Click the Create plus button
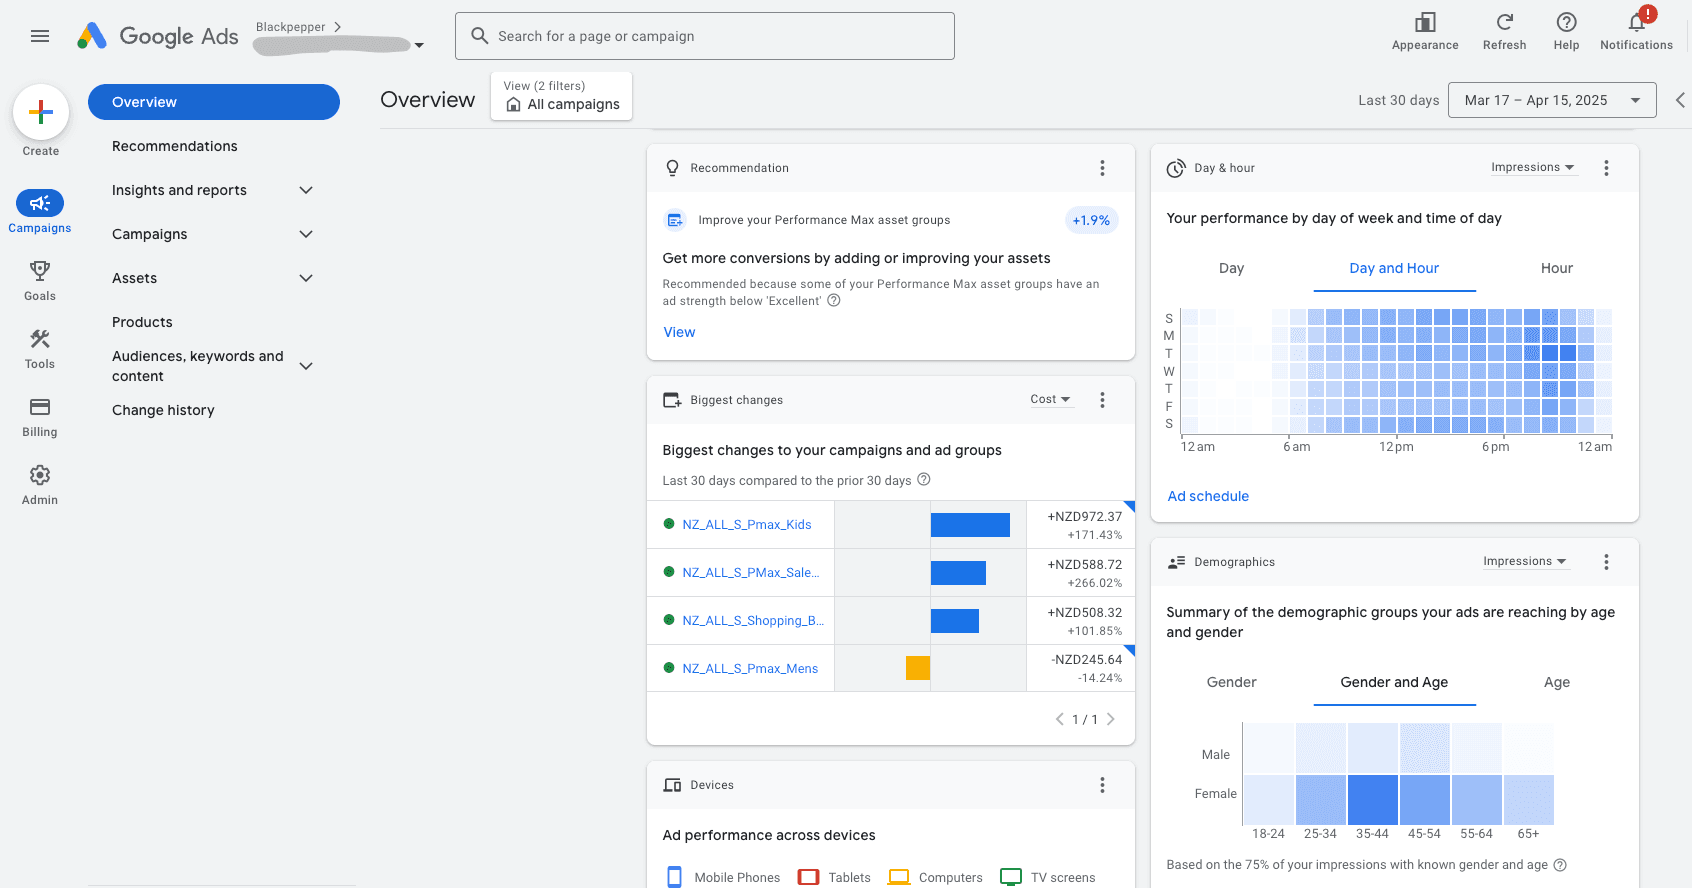This screenshot has width=1692, height=888. 41,112
